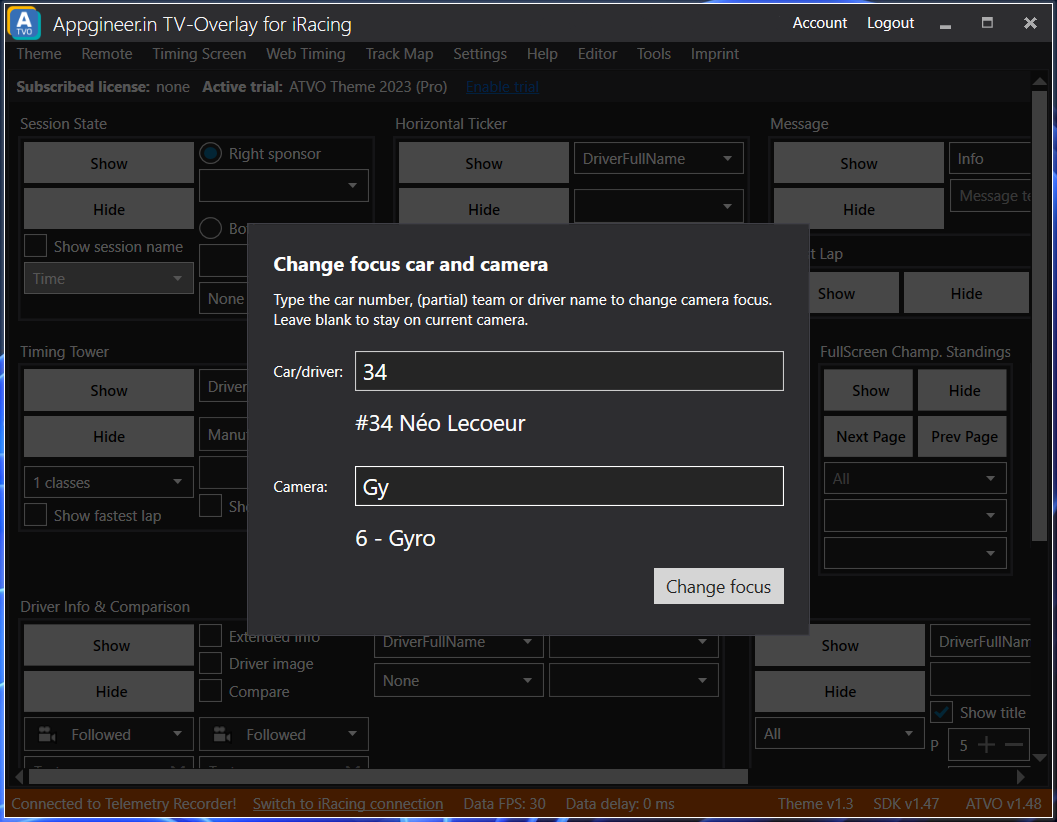Open the lowest empty dropdown in Champ. Standings
The height and width of the screenshot is (822, 1057).
915,553
